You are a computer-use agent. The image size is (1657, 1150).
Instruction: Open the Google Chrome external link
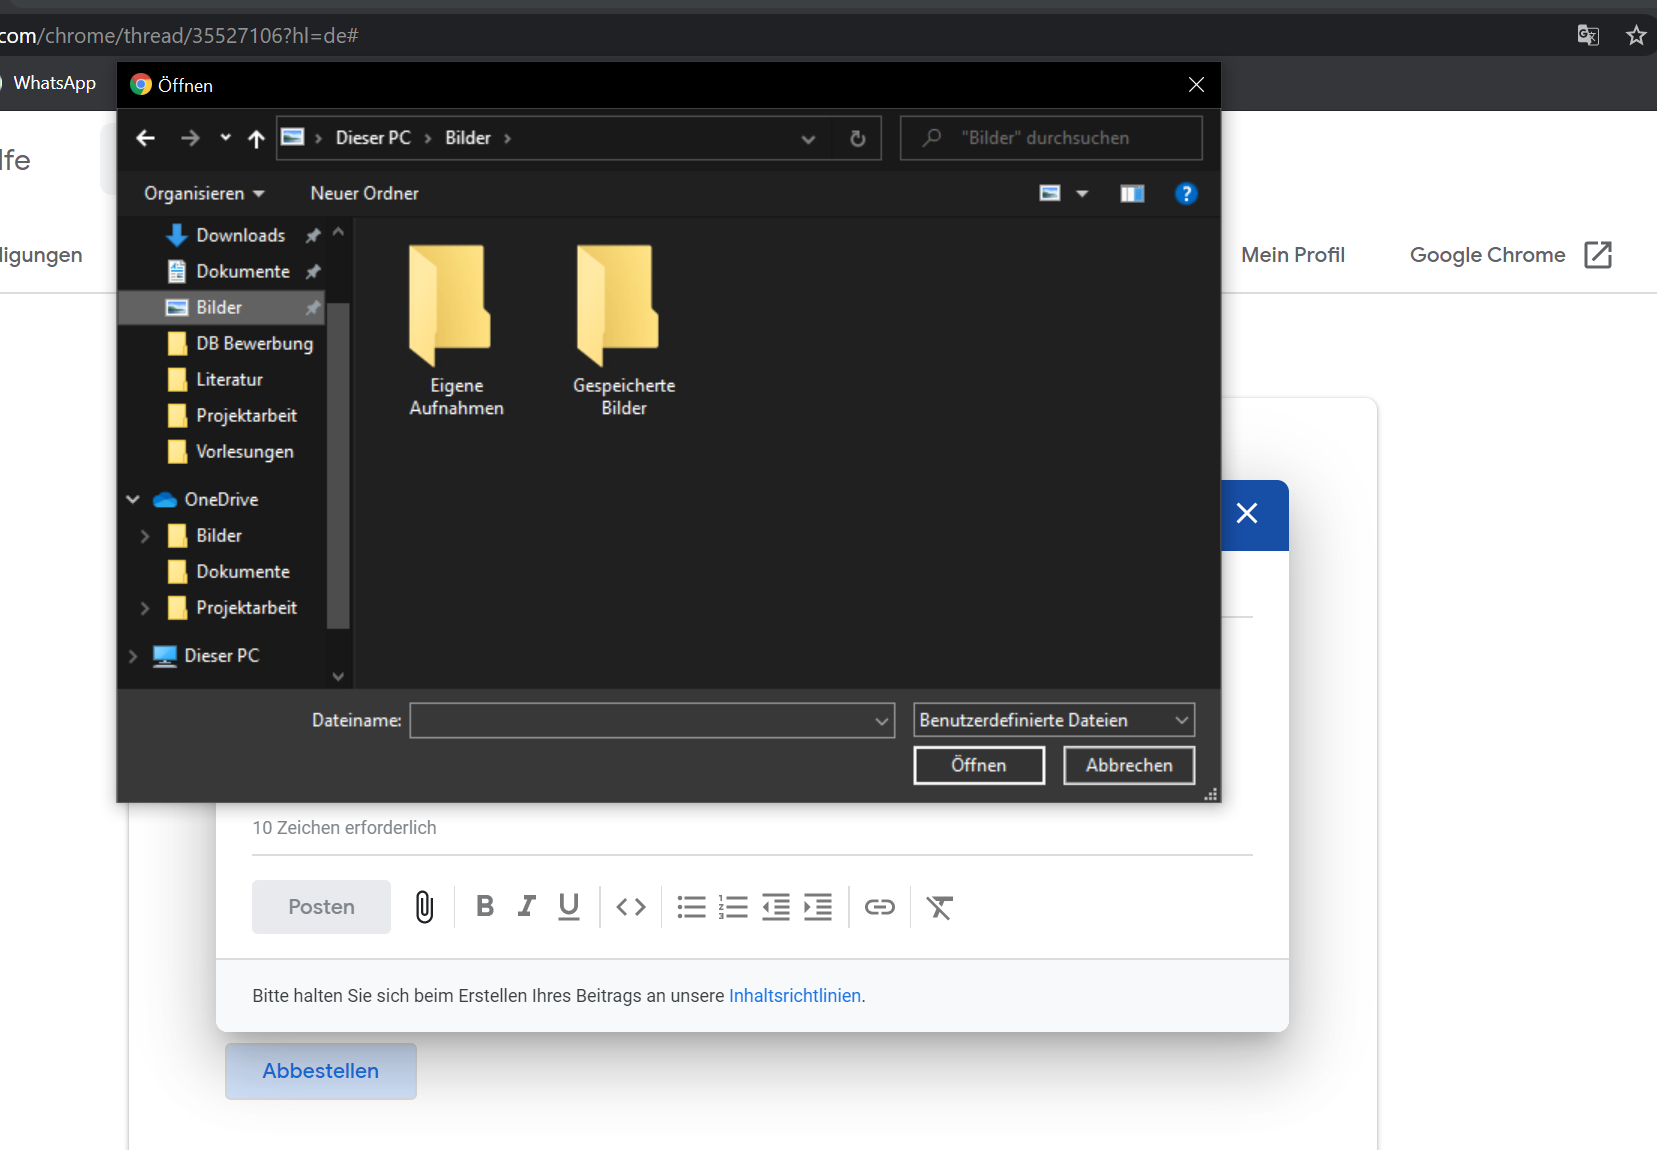[x=1511, y=255]
